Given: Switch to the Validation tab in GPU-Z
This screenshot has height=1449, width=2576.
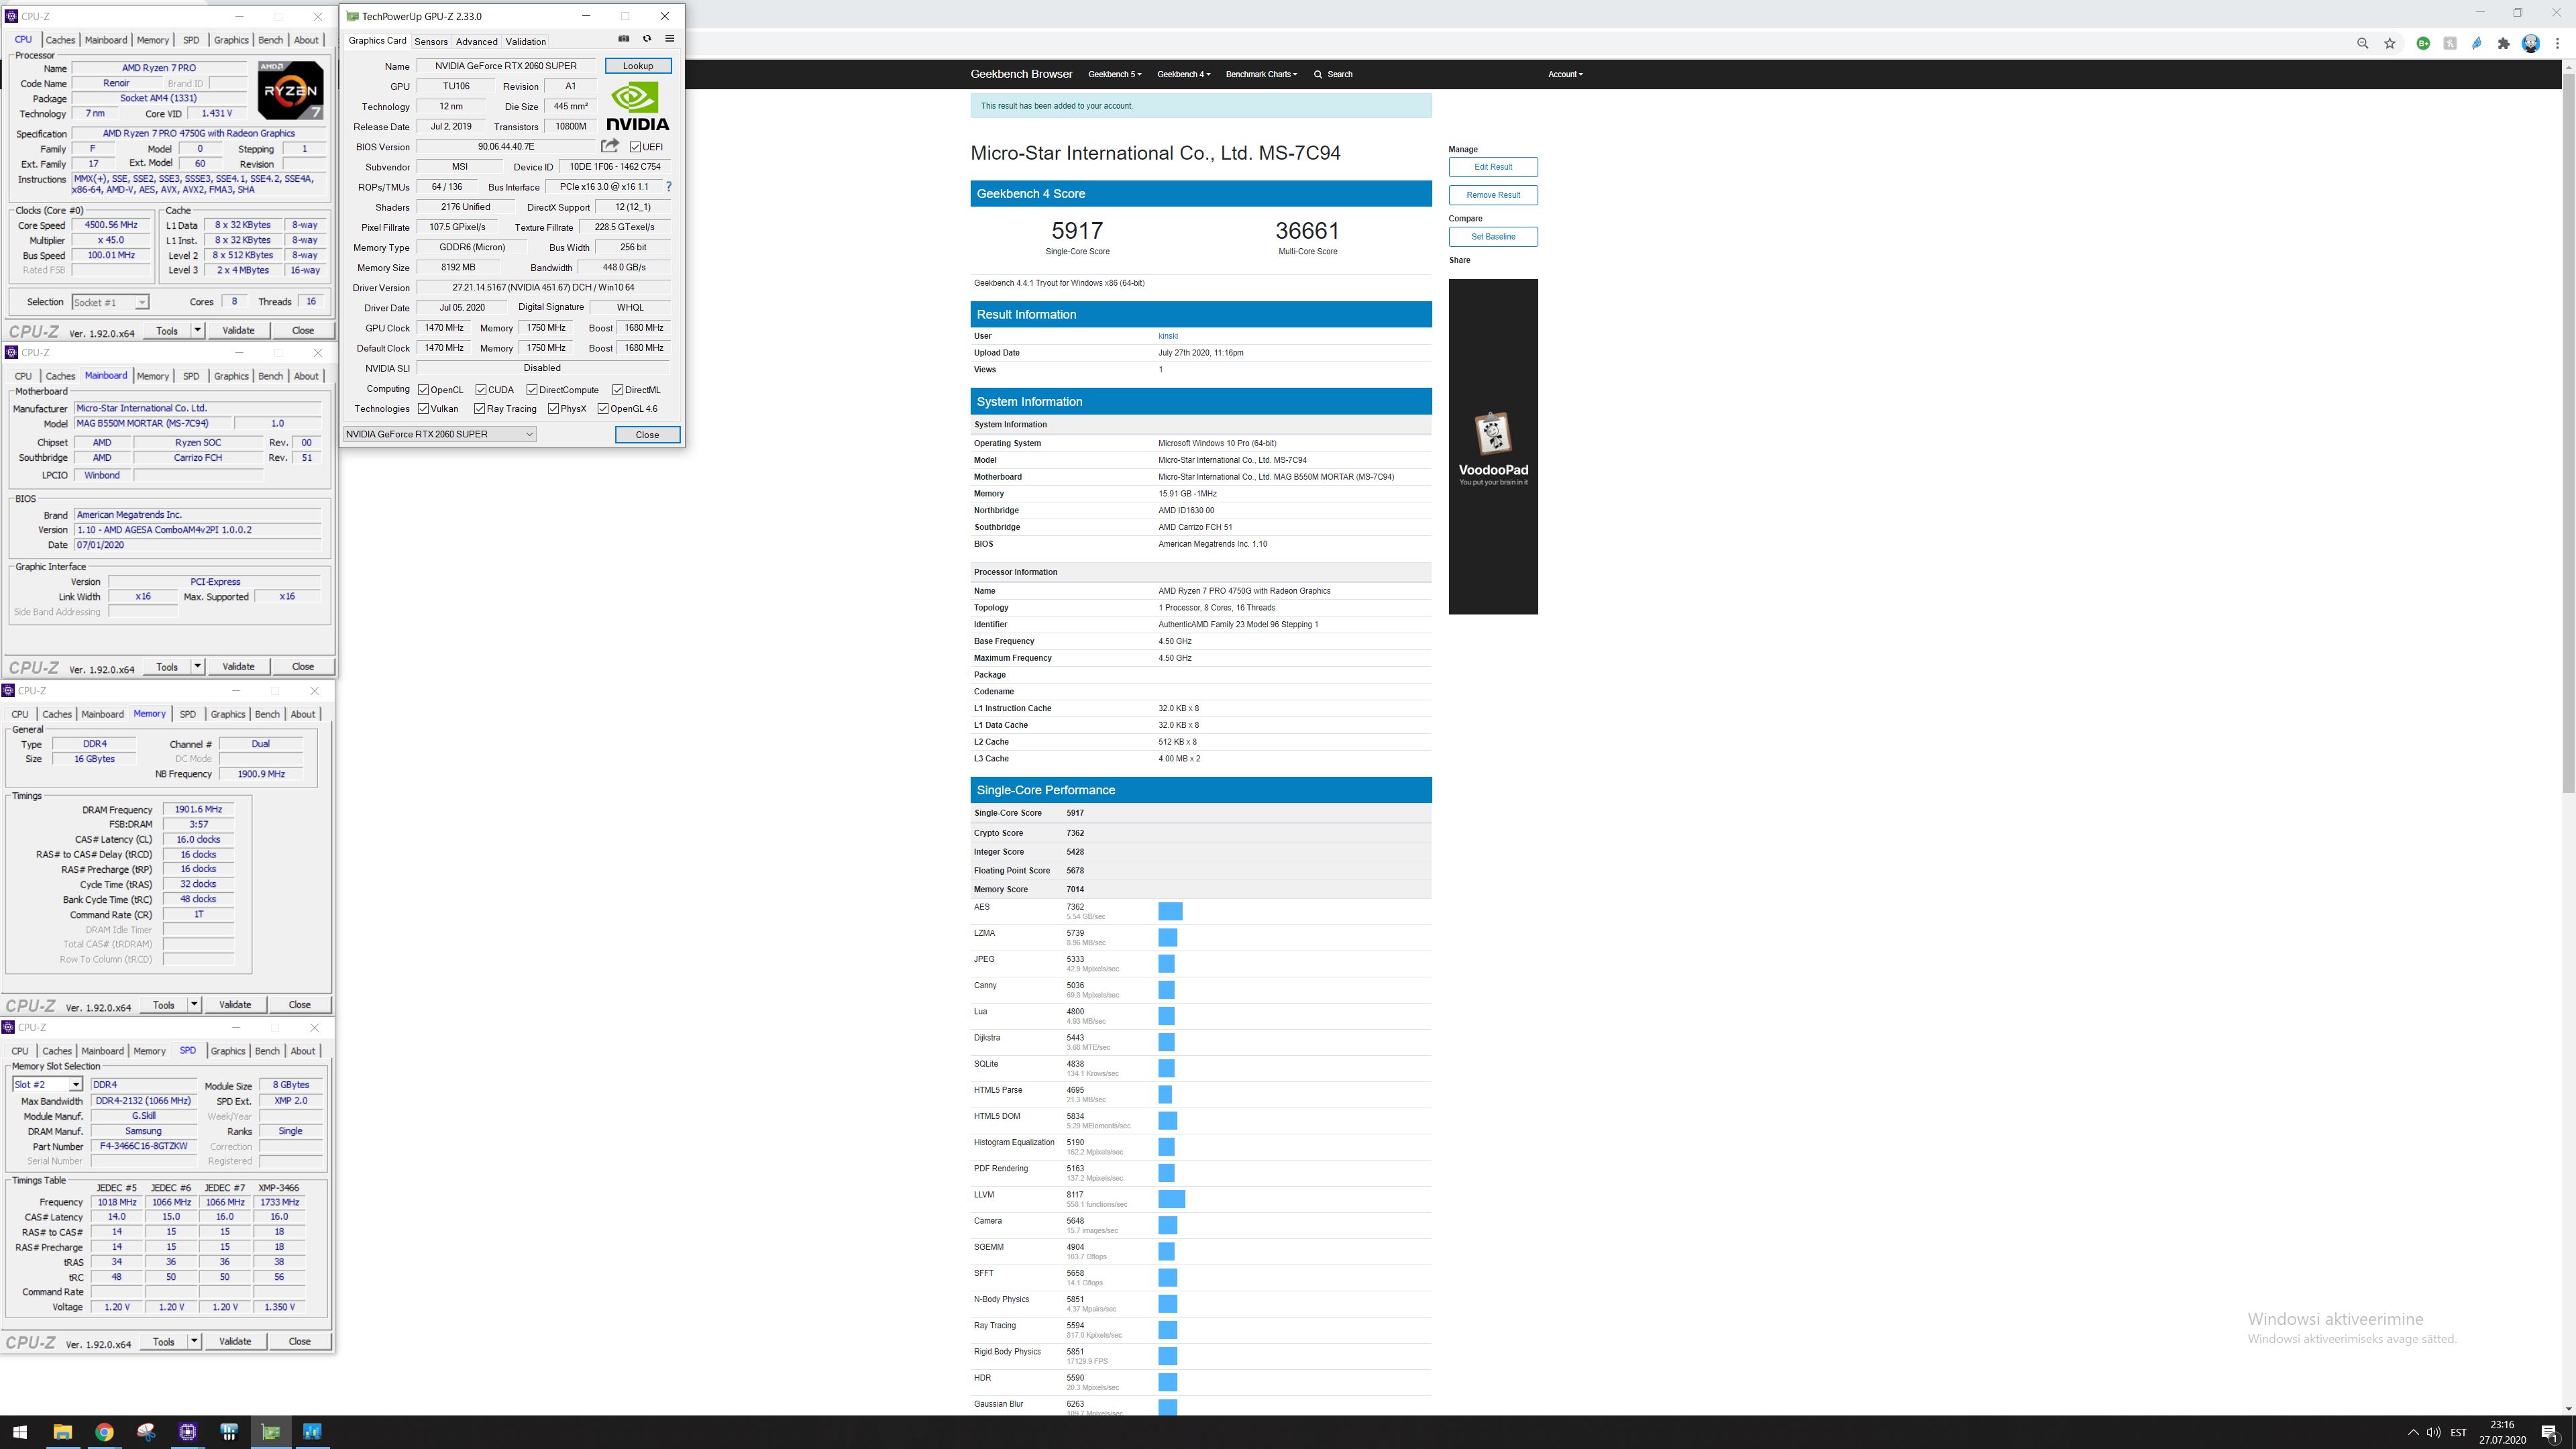Looking at the screenshot, I should click(525, 41).
